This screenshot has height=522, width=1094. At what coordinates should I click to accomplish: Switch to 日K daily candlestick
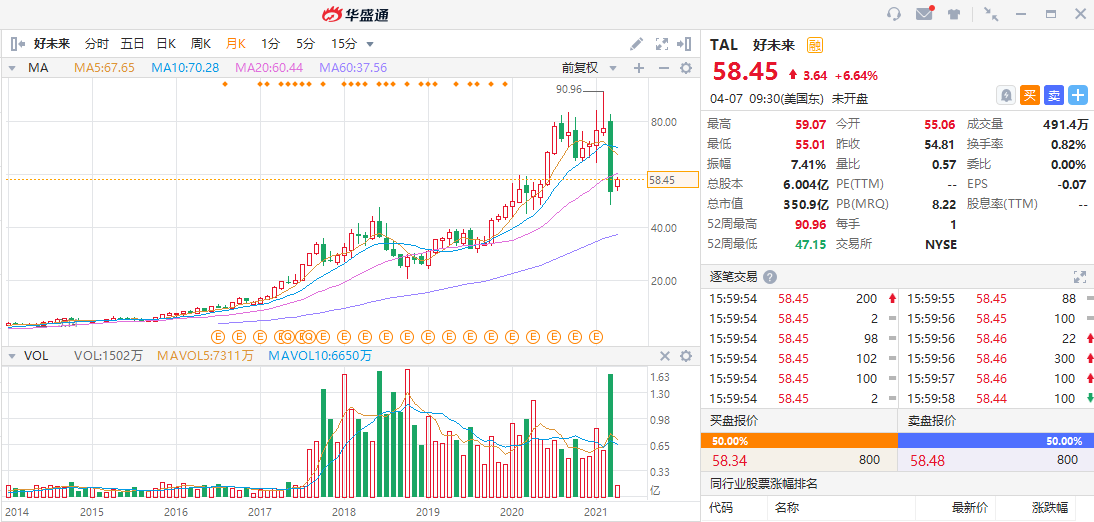(x=166, y=44)
